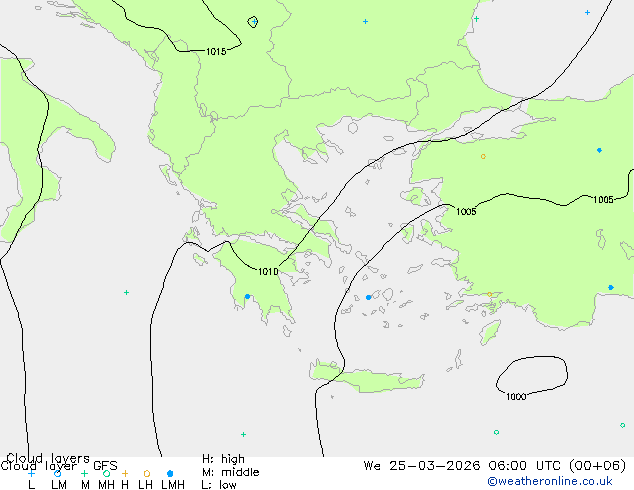Click the 'M: middle' legend text
Viewport: 634px width, 490px height.
click(230, 472)
